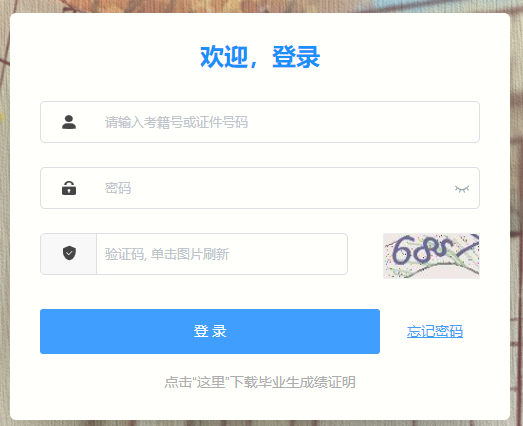Focus the 密码 password field

pos(260,188)
